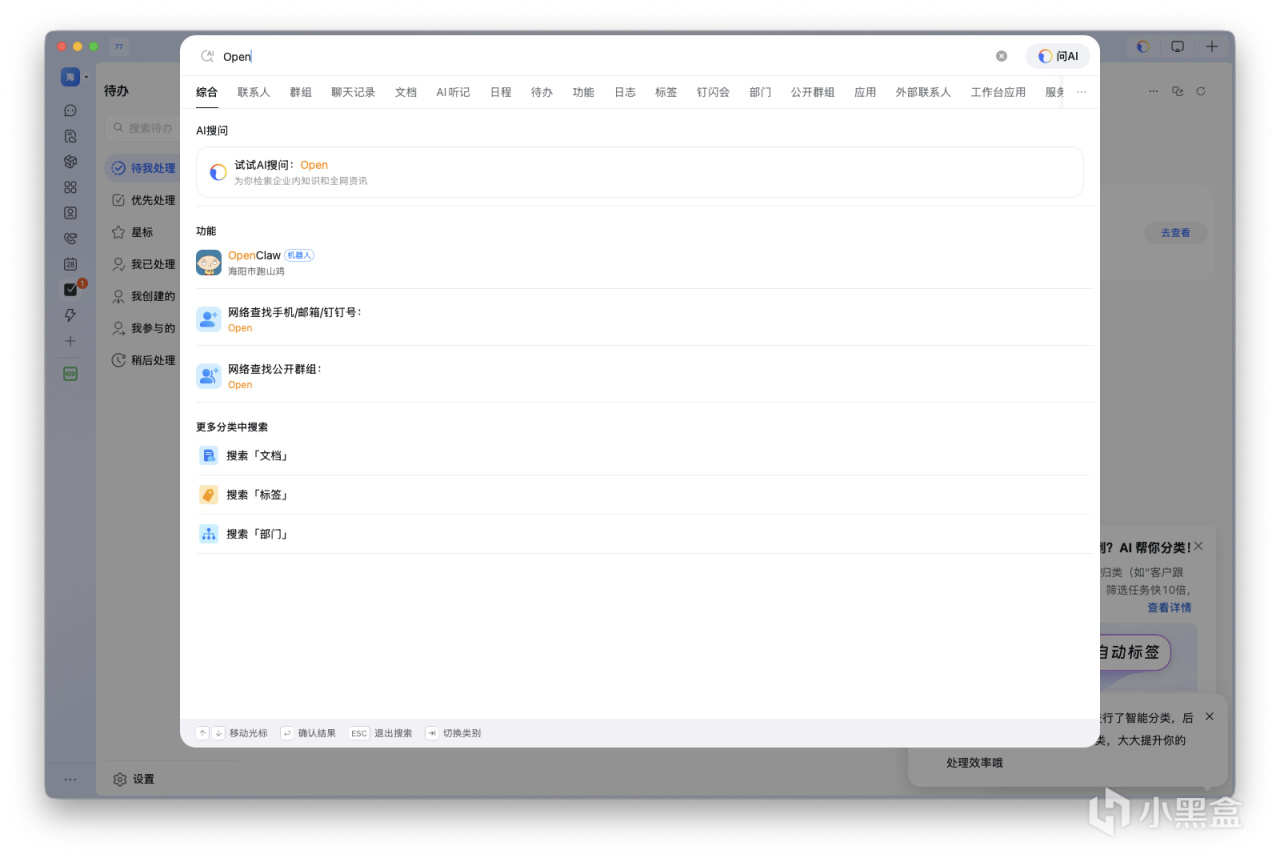
Task: Click the 77 icon beside the window controls
Action: [x=119, y=46]
